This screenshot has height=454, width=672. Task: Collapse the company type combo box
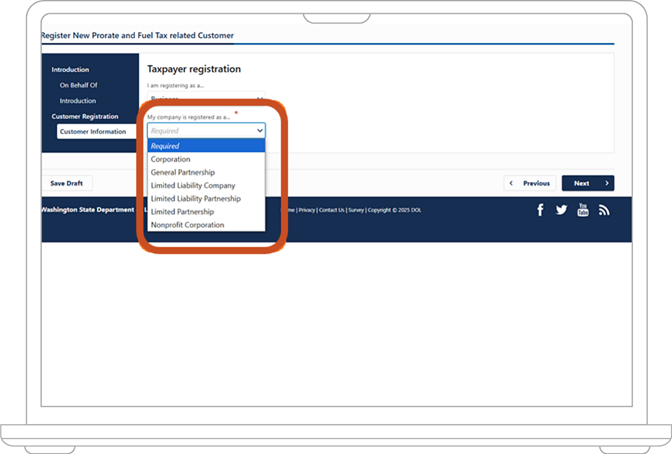tap(206, 130)
